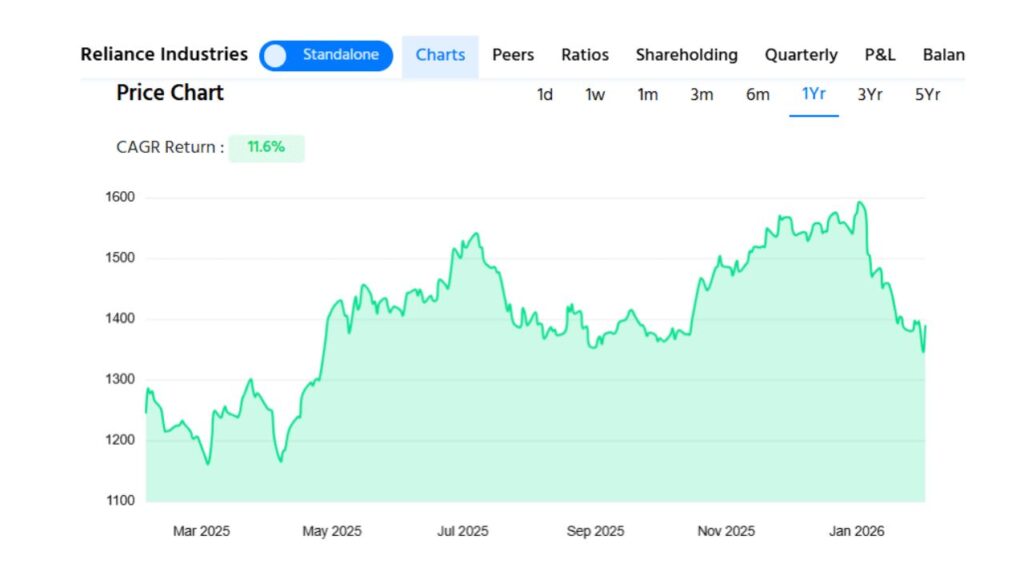Show the 1m price chart
Viewport: 1024px width, 576px height.
(648, 94)
